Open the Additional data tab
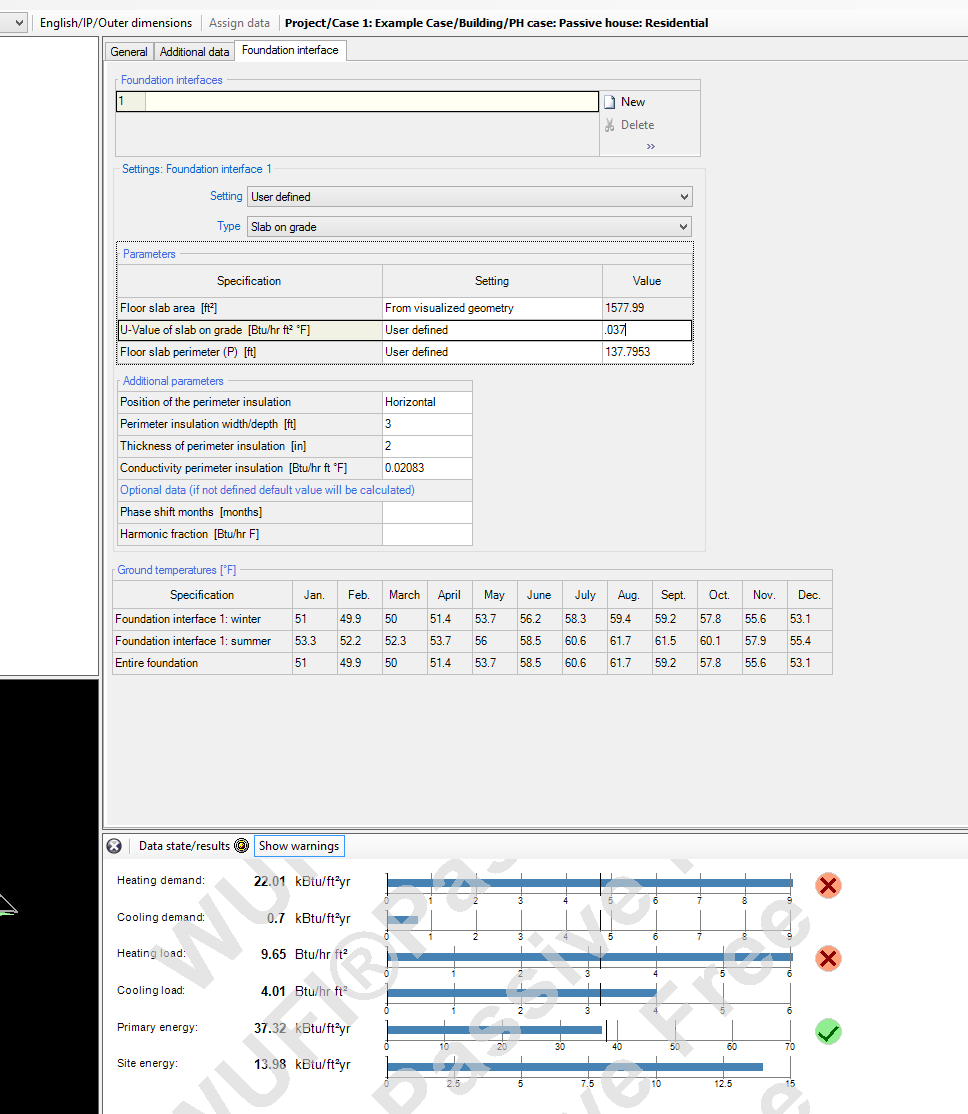 [195, 52]
